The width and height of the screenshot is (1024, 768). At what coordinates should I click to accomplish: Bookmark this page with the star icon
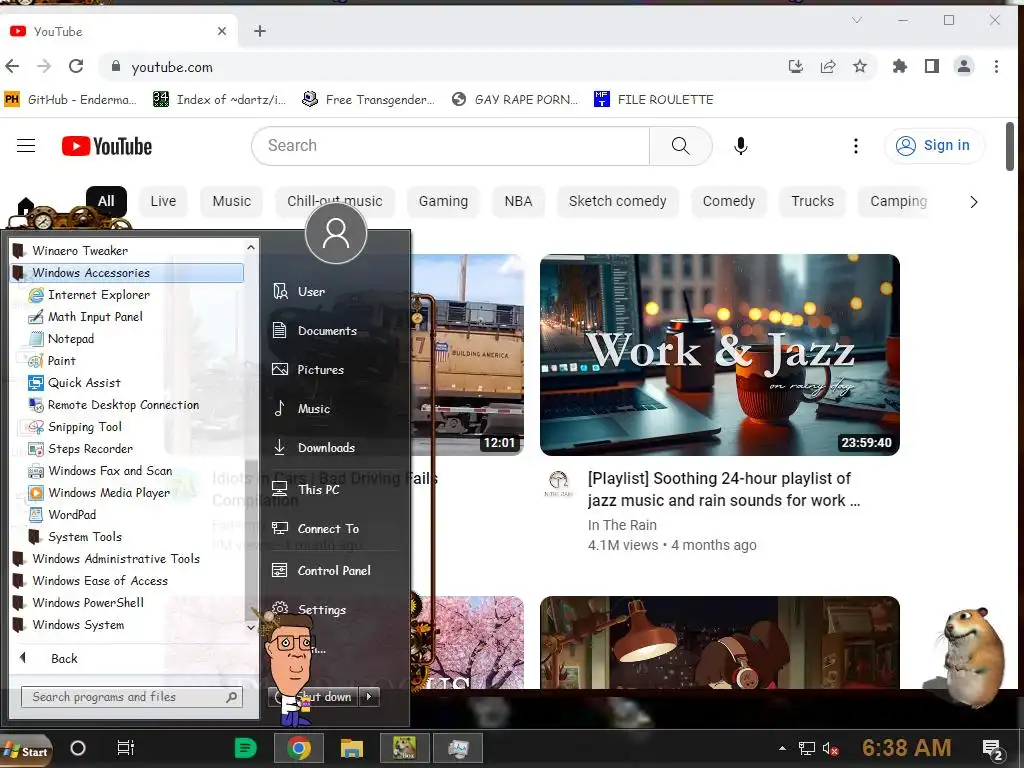(860, 66)
